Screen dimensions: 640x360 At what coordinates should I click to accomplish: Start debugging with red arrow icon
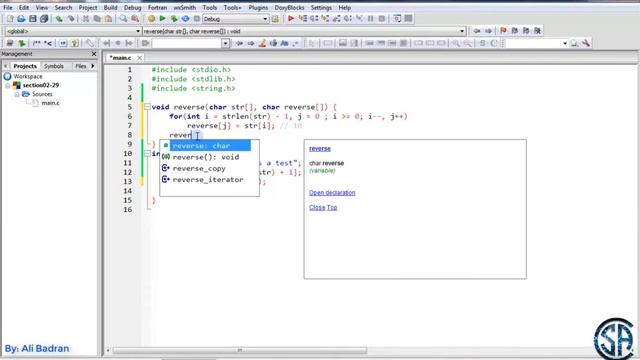pyautogui.click(x=291, y=19)
